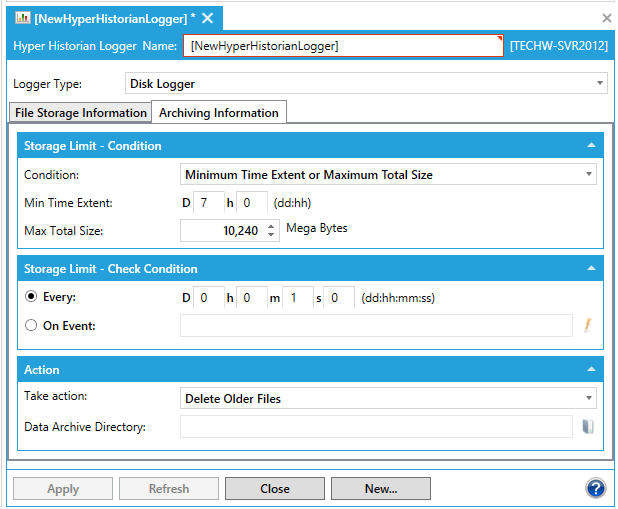Image resolution: width=618 pixels, height=509 pixels.
Task: Click the On Event lightning bolt icon
Action: (588, 325)
